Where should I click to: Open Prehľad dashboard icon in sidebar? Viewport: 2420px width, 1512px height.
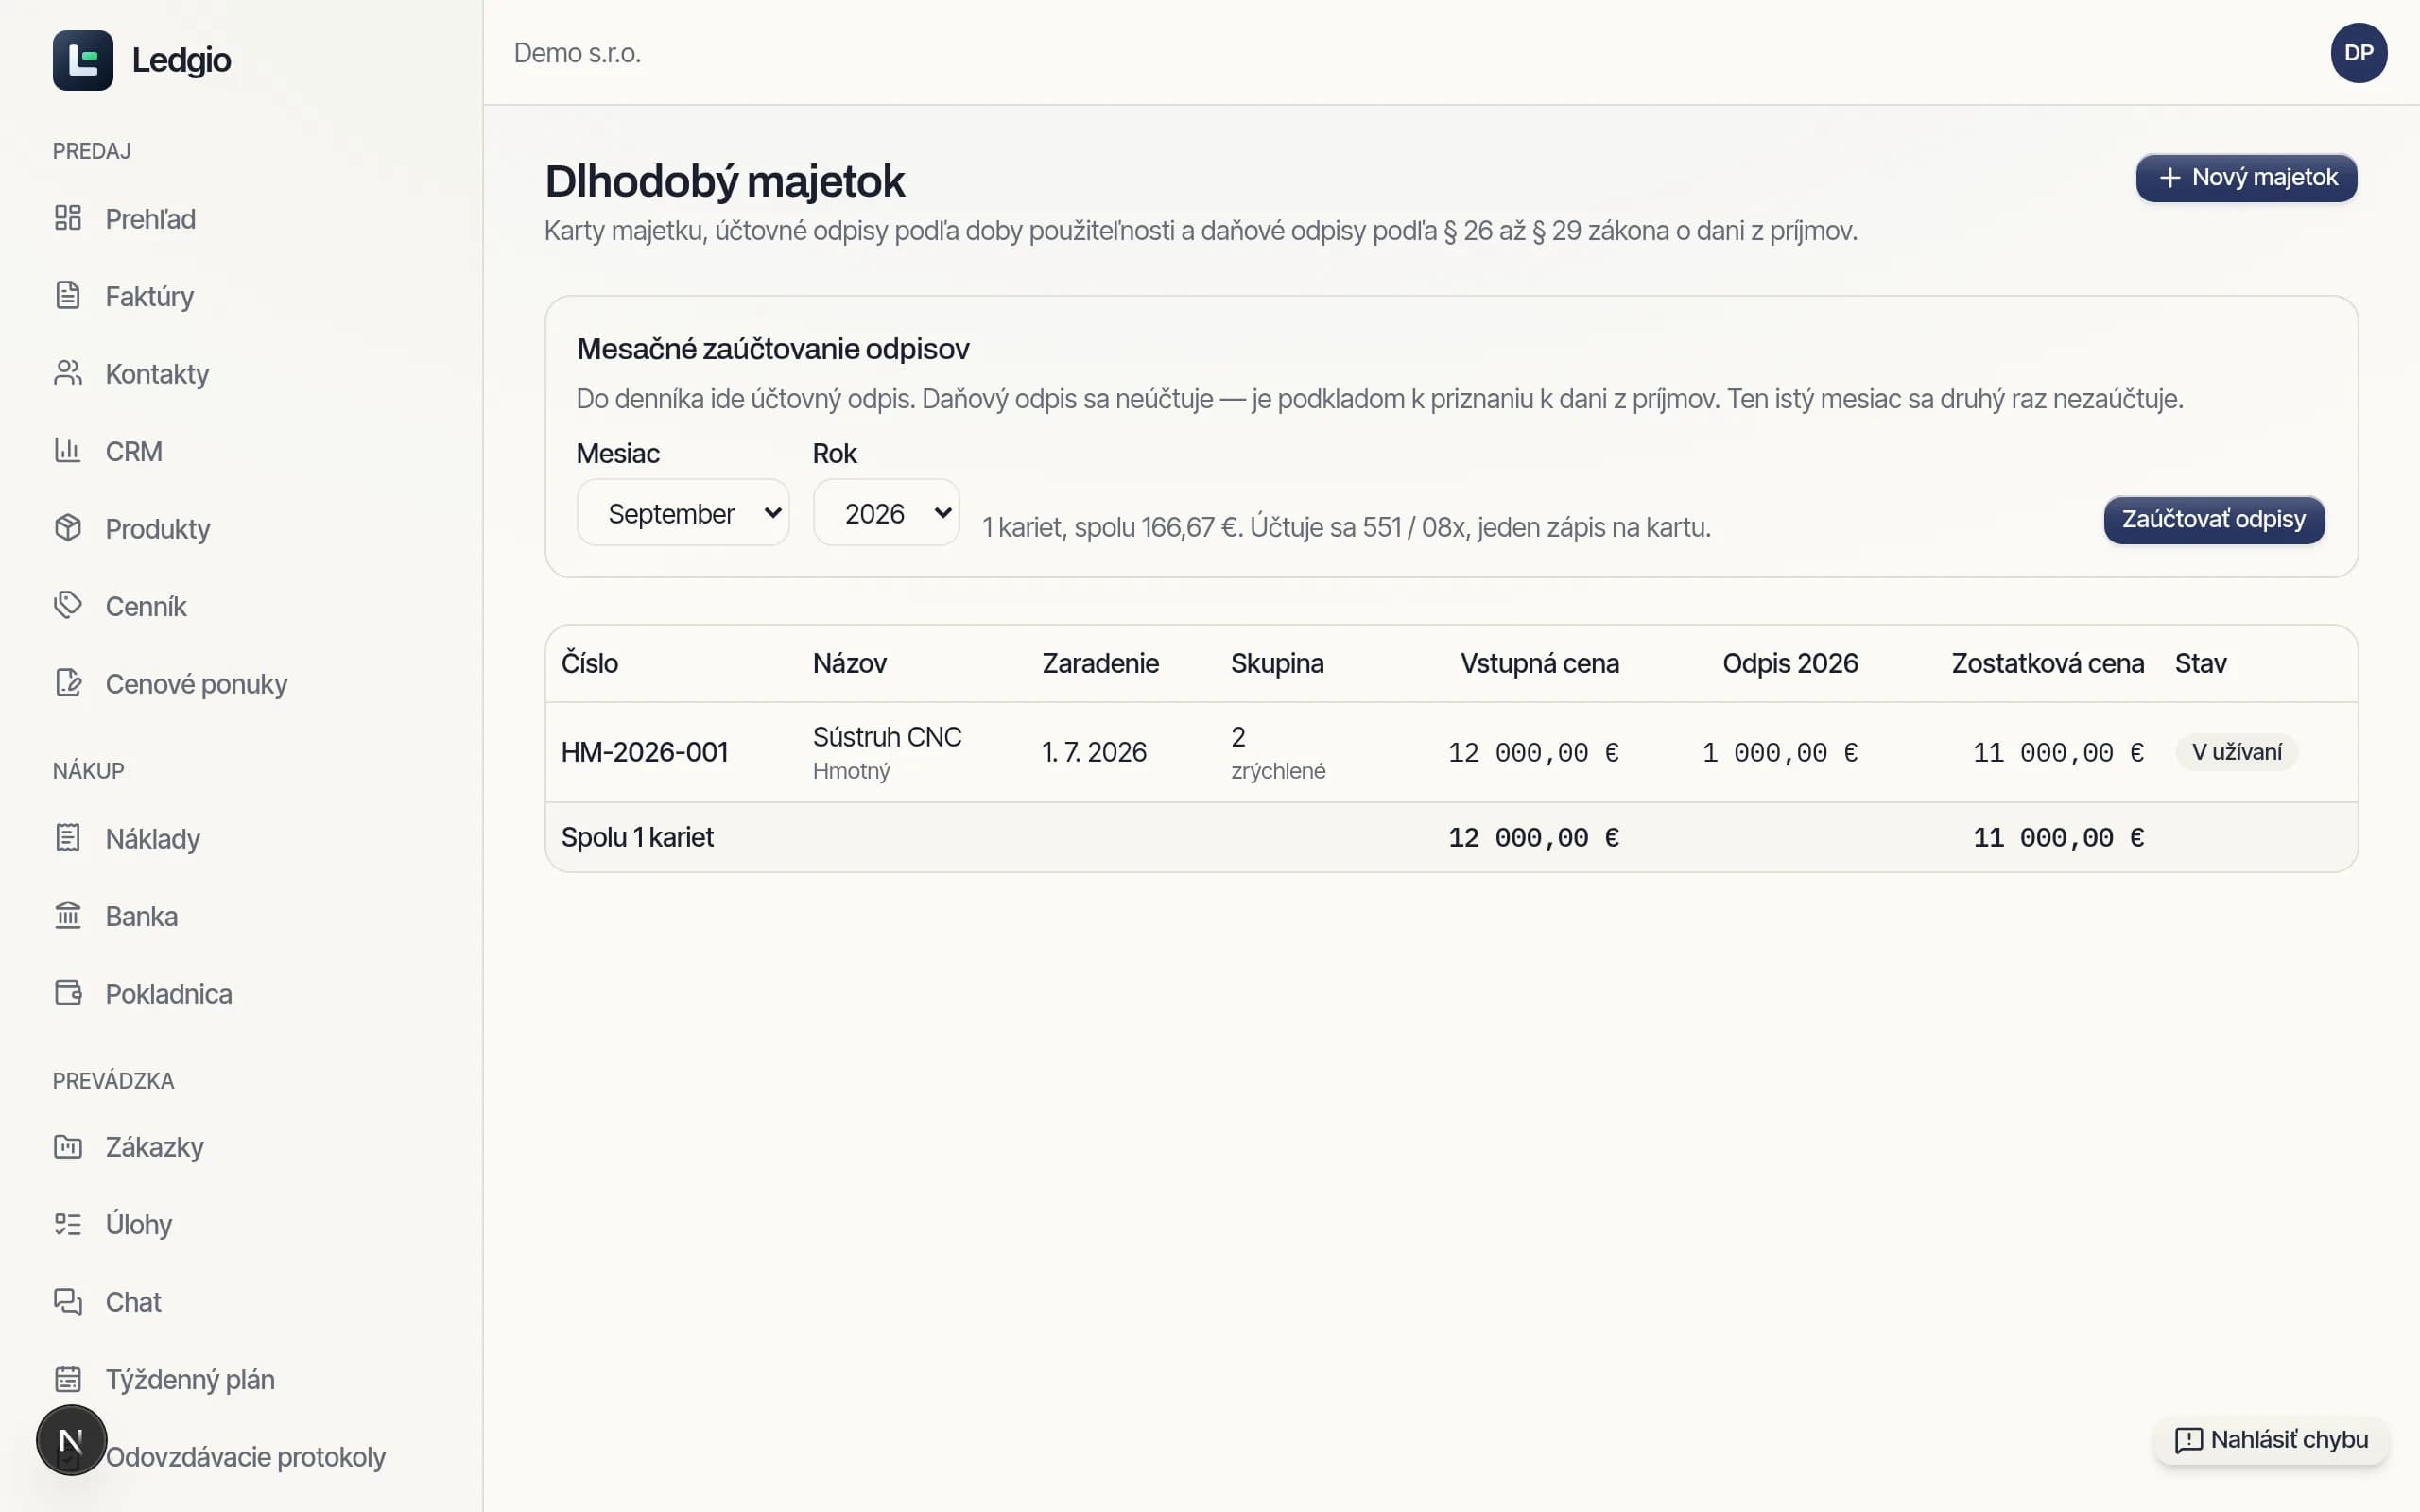pos(67,218)
